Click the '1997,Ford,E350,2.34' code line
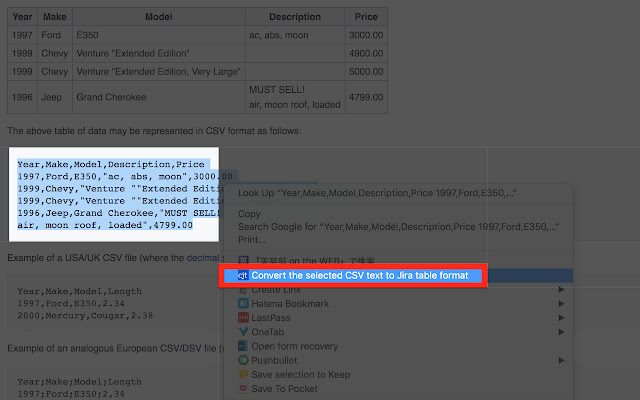Viewport: 640px width, 400px height. click(71, 303)
